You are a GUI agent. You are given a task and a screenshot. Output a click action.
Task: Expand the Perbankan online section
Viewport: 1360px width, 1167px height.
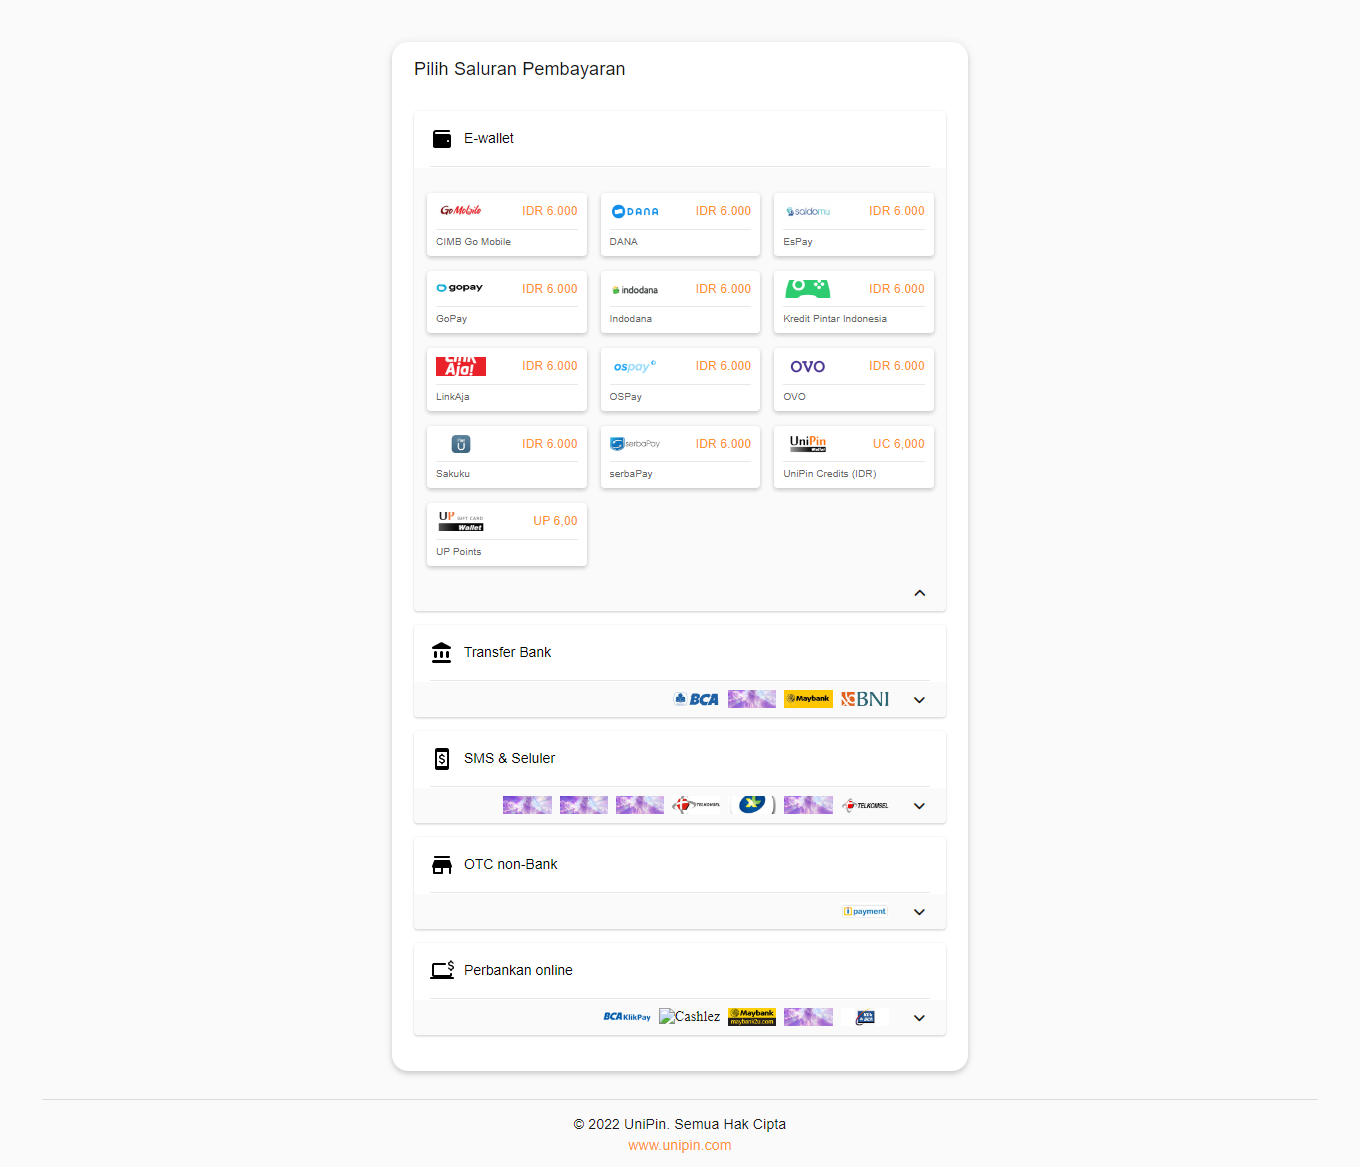pyautogui.click(x=919, y=1018)
